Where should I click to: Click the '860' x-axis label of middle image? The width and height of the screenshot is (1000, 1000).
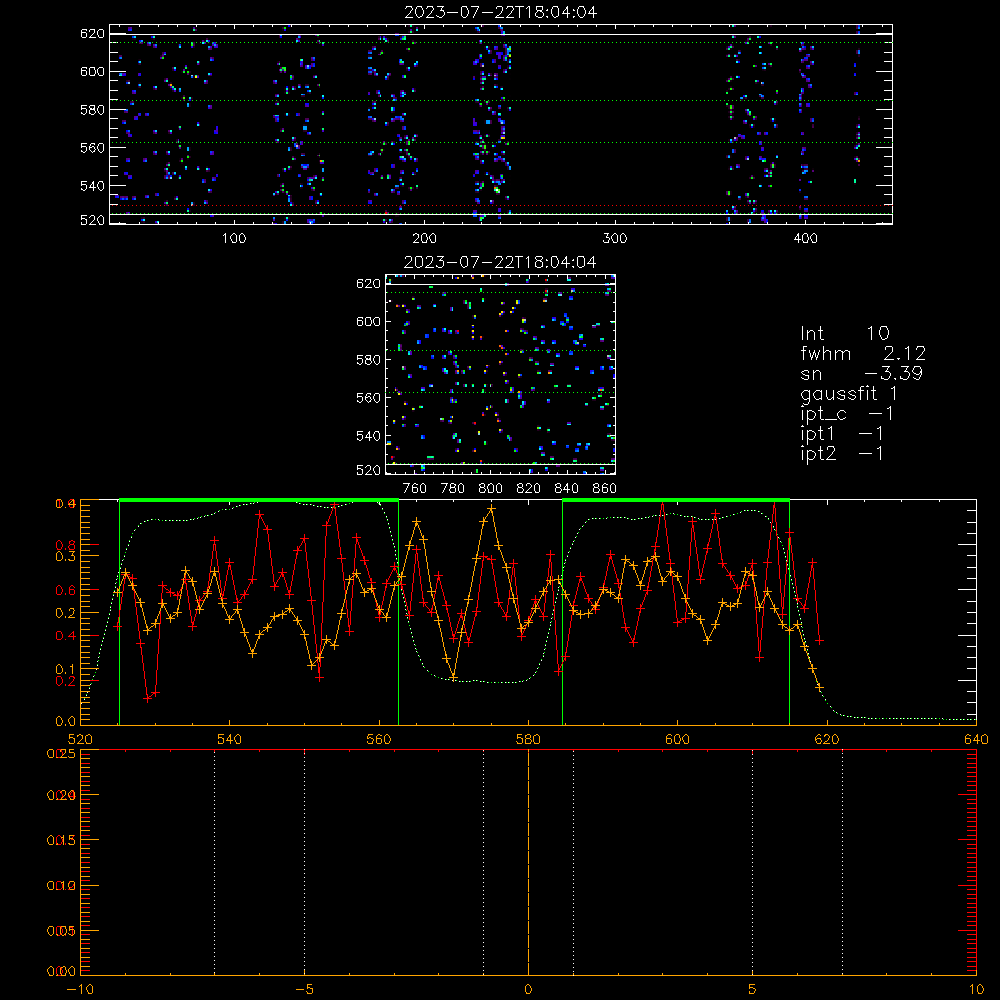605,489
